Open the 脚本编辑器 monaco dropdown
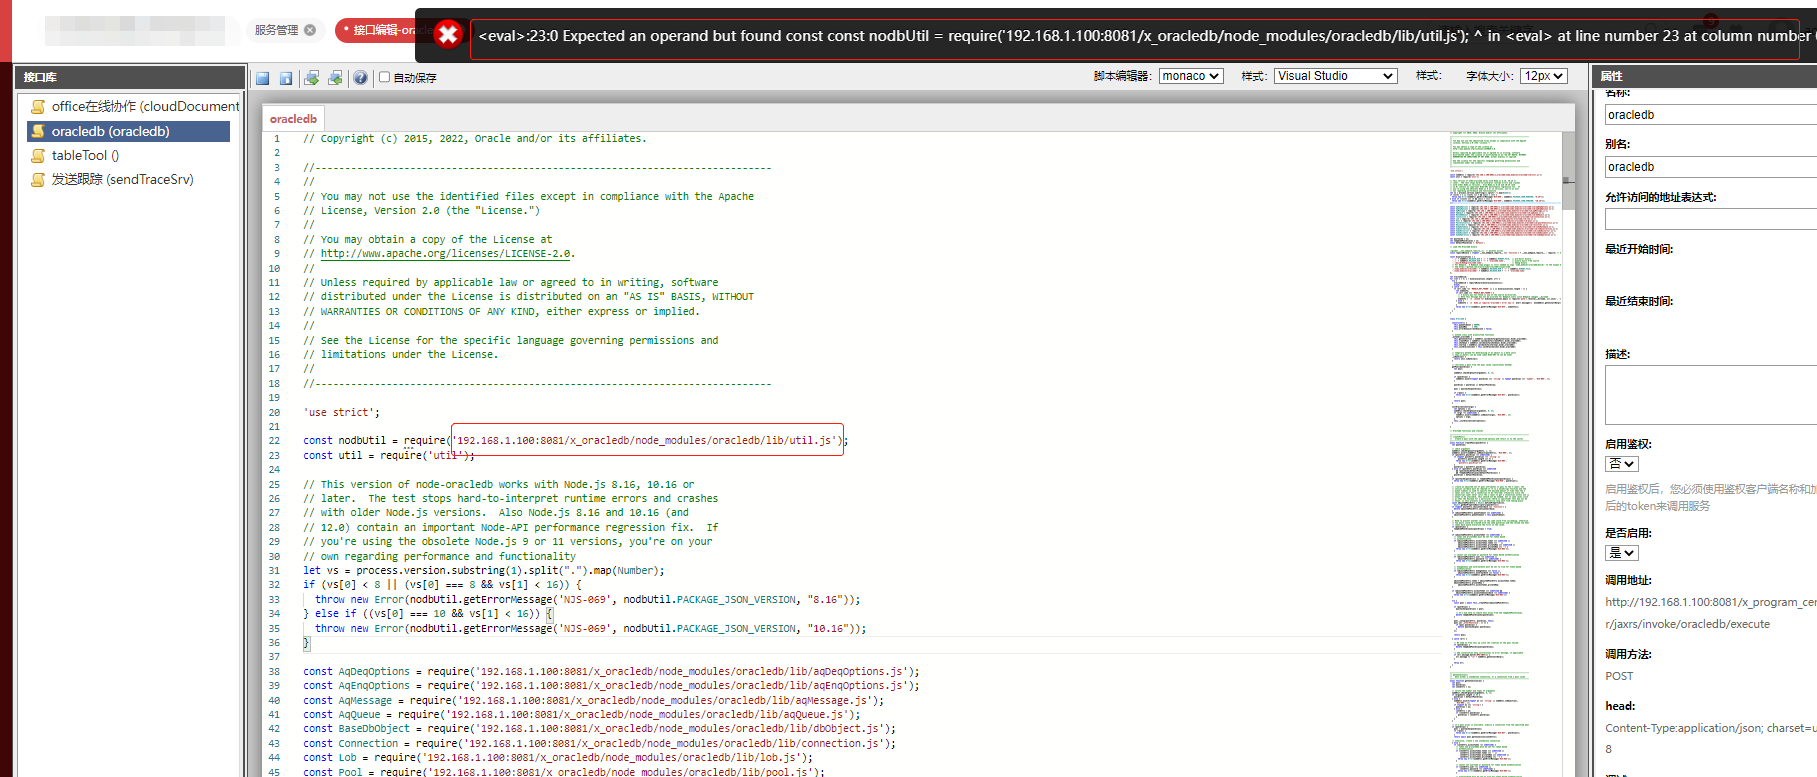Image resolution: width=1817 pixels, height=777 pixels. [x=1190, y=76]
